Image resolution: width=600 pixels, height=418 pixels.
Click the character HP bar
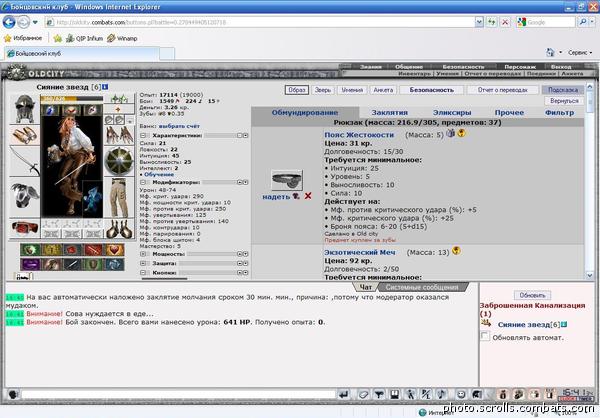click(72, 99)
